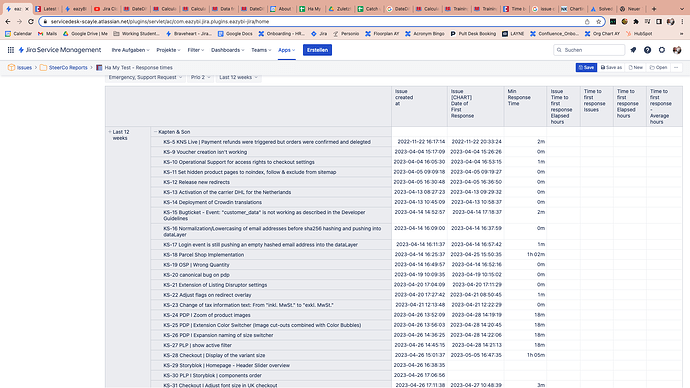The image size is (690, 388).
Task: Switch to the Solved browser tab
Action: pos(602,9)
